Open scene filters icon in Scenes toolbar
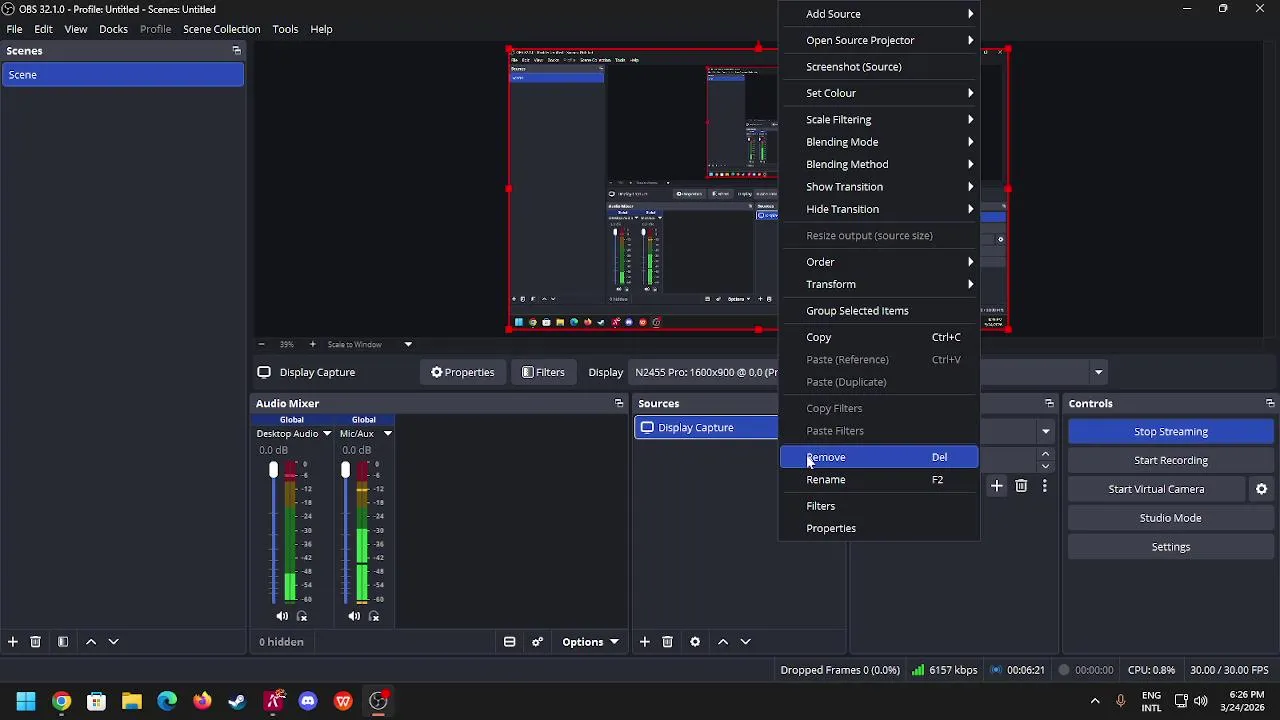 pyautogui.click(x=62, y=642)
